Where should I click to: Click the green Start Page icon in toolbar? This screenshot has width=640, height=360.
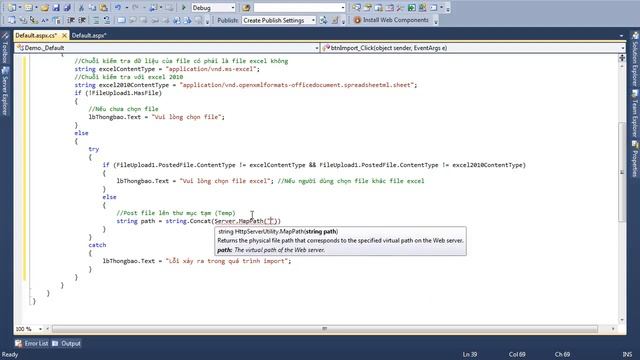(x=411, y=8)
